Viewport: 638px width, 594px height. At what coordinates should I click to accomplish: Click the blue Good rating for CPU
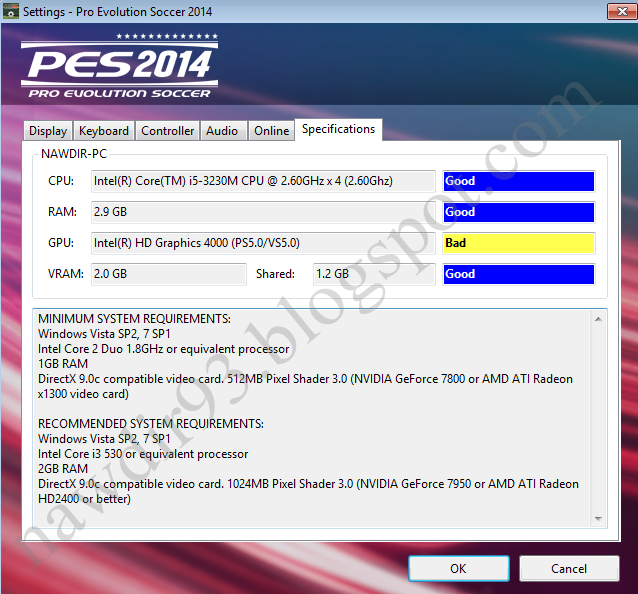(x=519, y=181)
